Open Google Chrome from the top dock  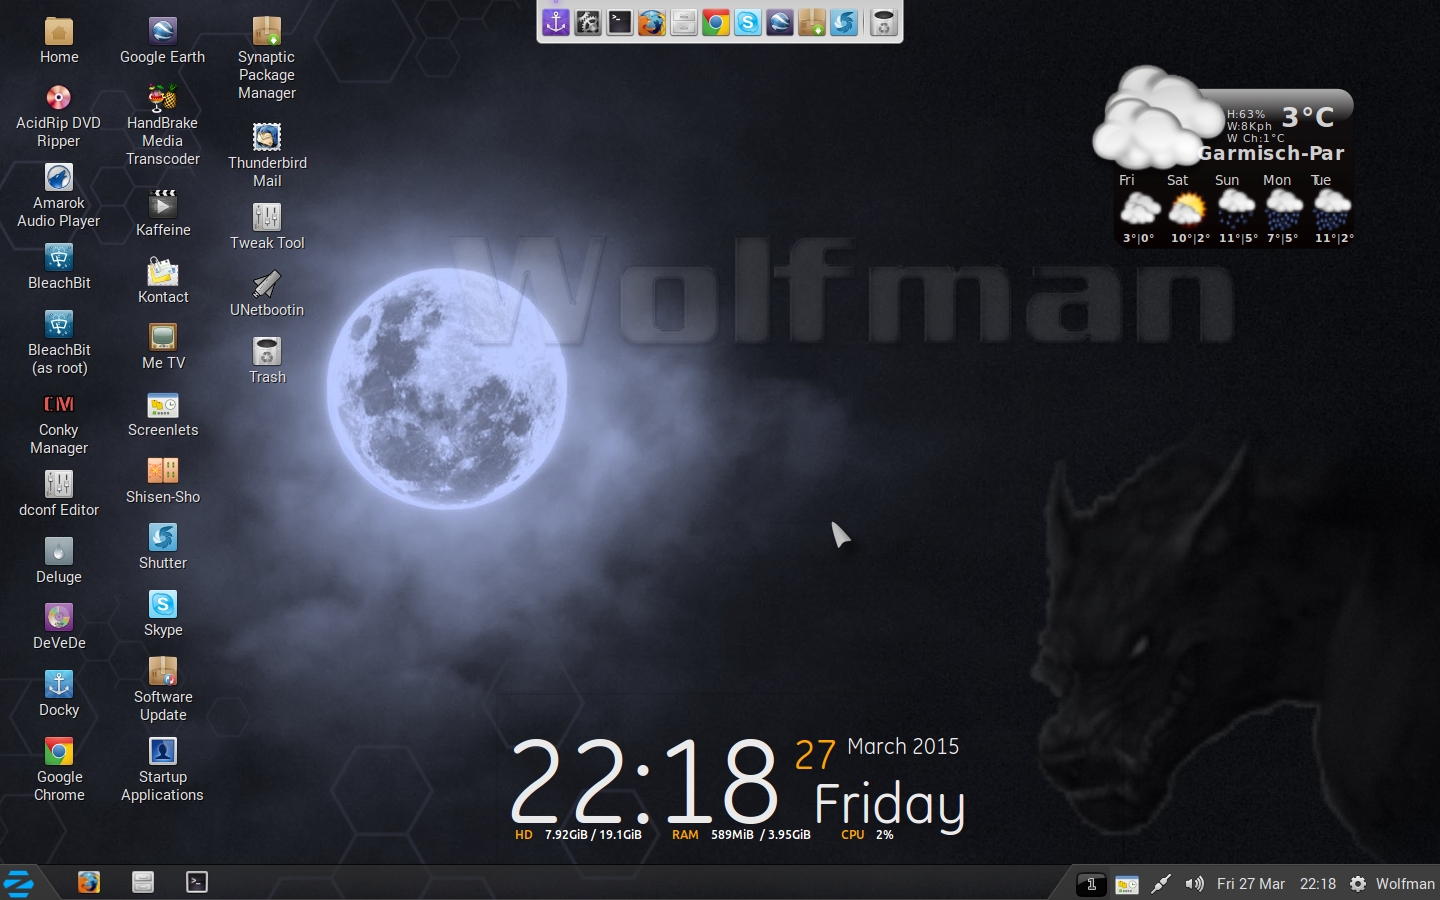(x=716, y=22)
